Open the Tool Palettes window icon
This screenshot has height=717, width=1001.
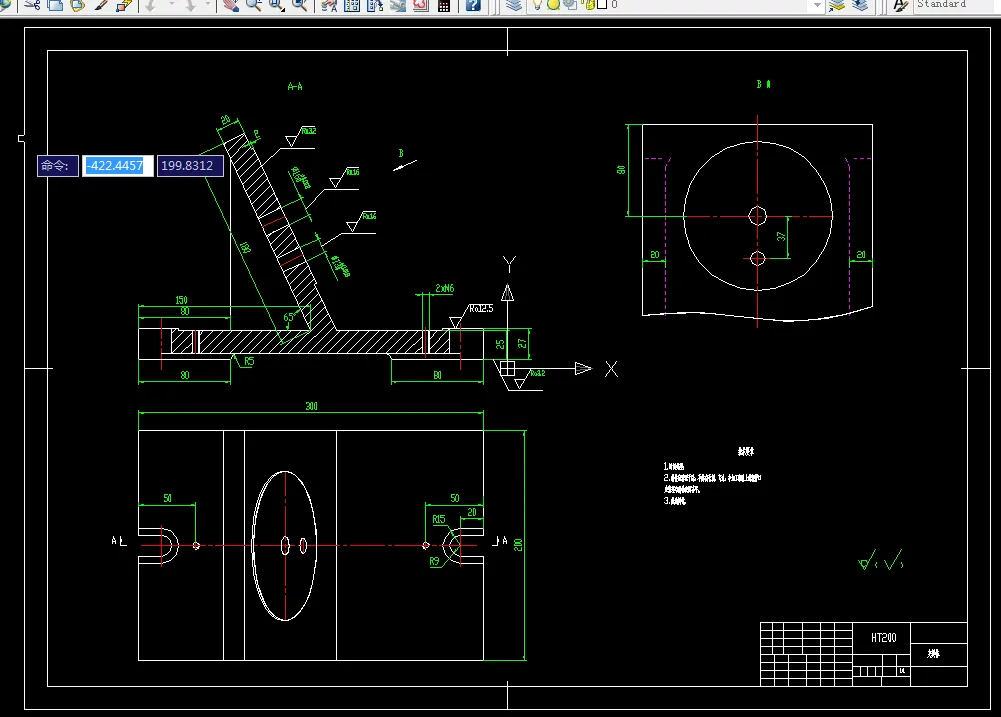click(x=375, y=5)
